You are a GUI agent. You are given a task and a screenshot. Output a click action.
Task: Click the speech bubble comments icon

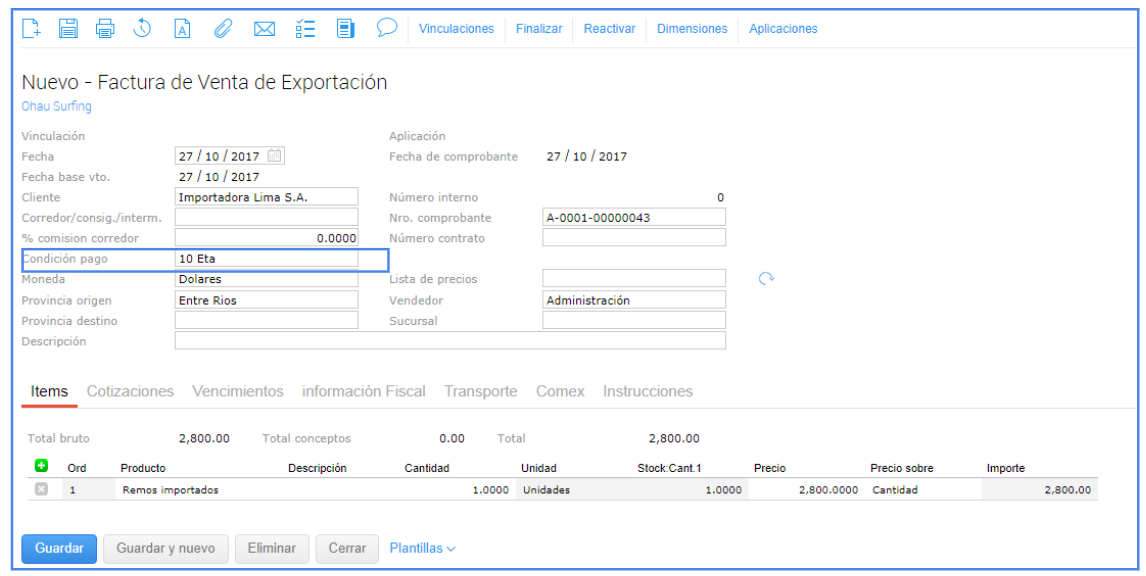pos(387,28)
